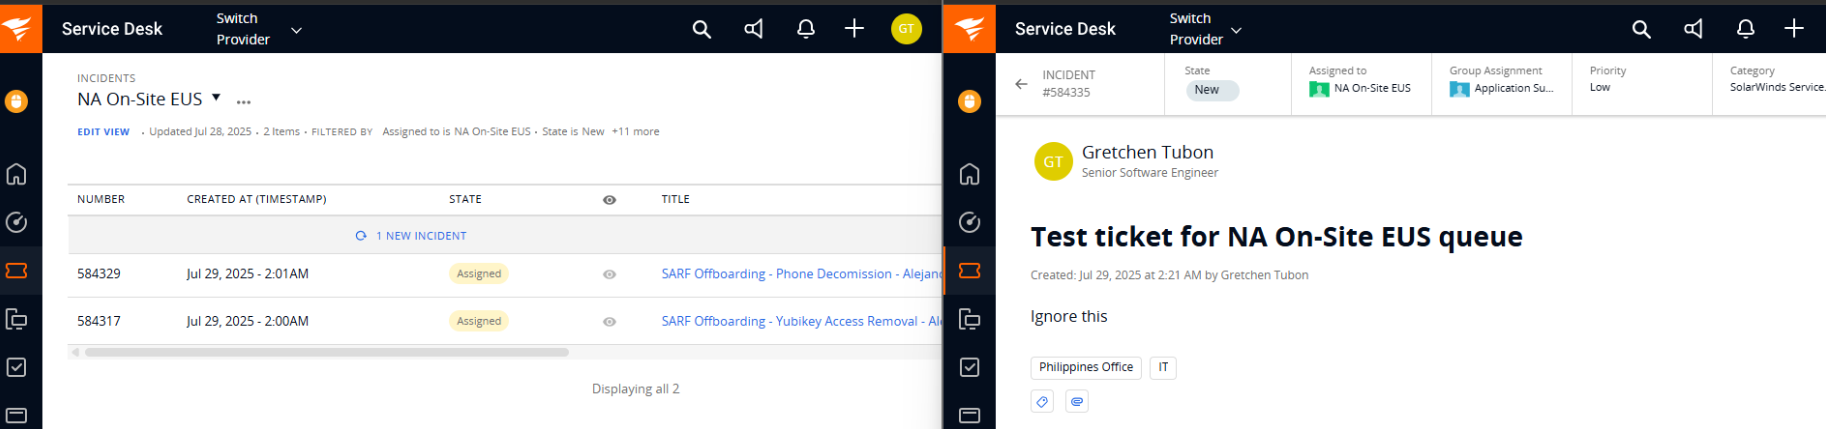Open the three-dots menu next to NA On-Site EUS
The image size is (1826, 429).
click(244, 102)
